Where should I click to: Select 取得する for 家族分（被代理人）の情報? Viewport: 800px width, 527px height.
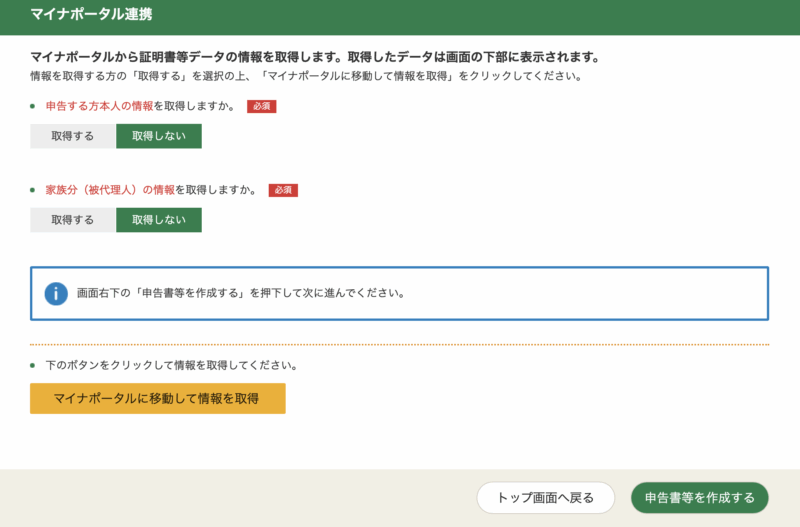click(73, 220)
